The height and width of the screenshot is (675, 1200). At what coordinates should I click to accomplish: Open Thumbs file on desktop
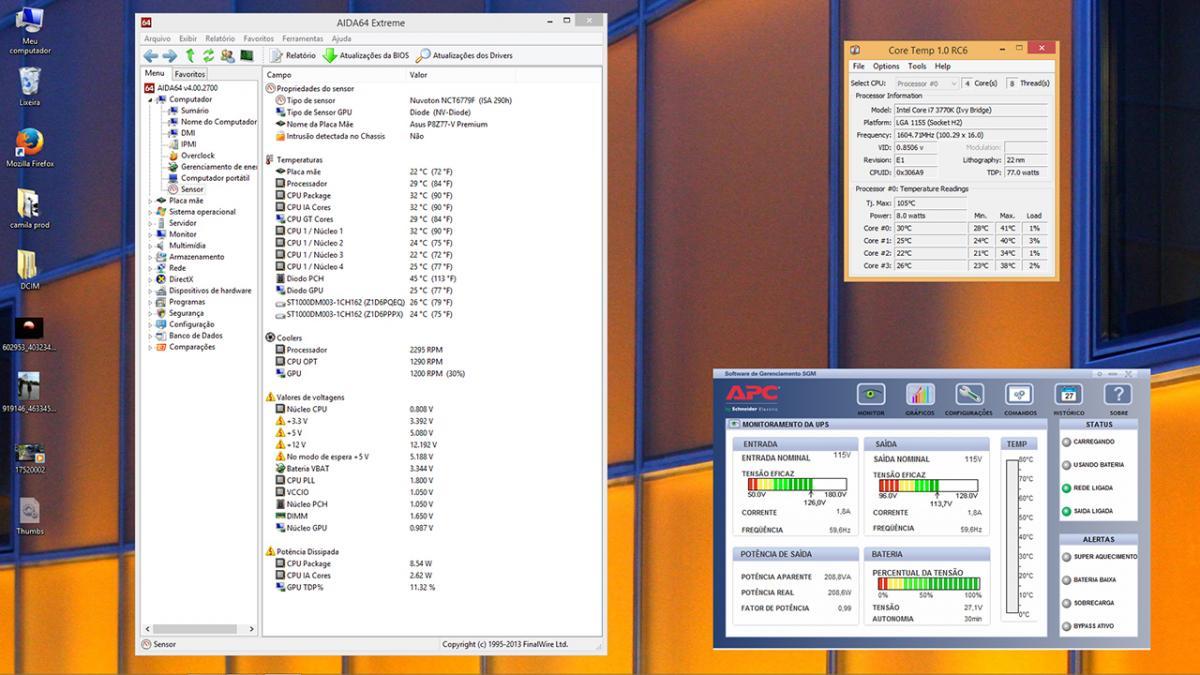pos(30,517)
